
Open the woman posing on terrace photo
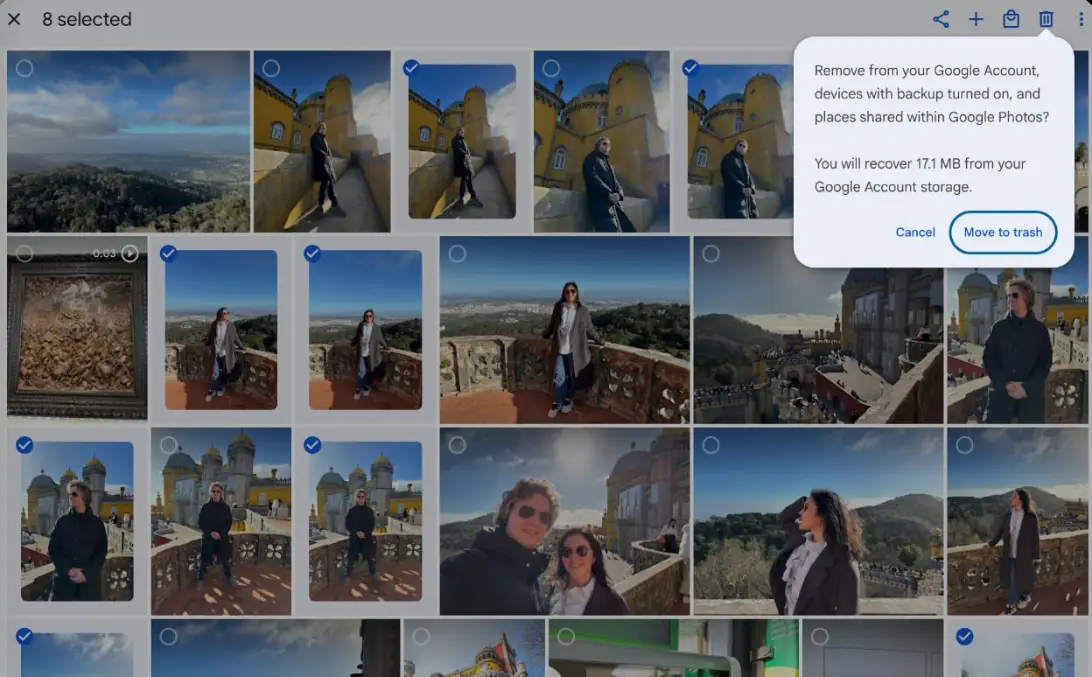565,330
